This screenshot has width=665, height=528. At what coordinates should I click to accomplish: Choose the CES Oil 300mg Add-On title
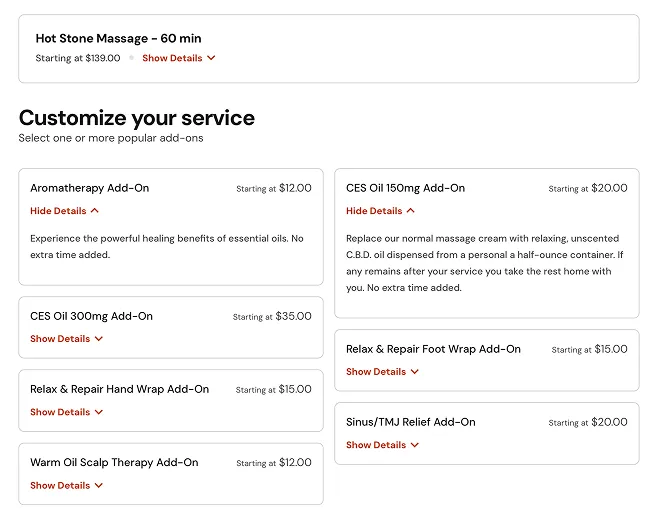click(x=91, y=316)
